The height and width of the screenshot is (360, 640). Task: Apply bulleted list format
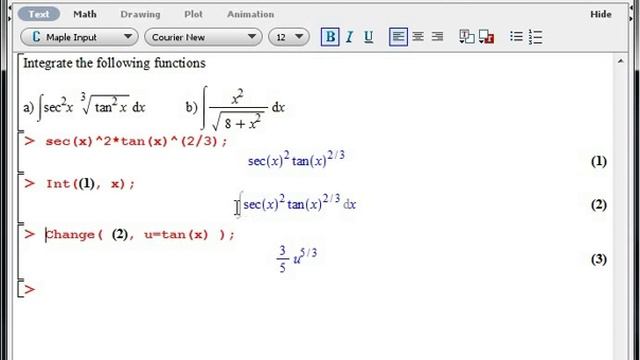(516, 37)
